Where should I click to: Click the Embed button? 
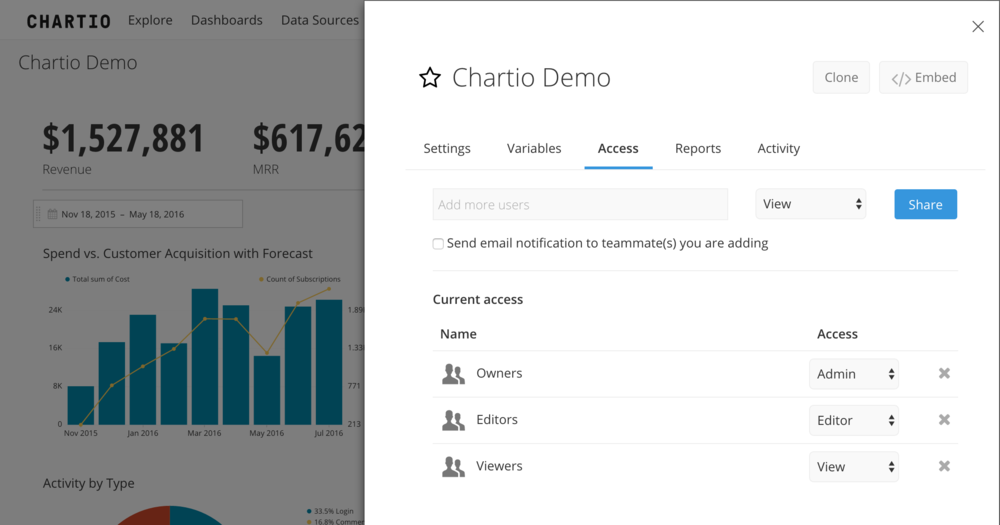tap(923, 78)
